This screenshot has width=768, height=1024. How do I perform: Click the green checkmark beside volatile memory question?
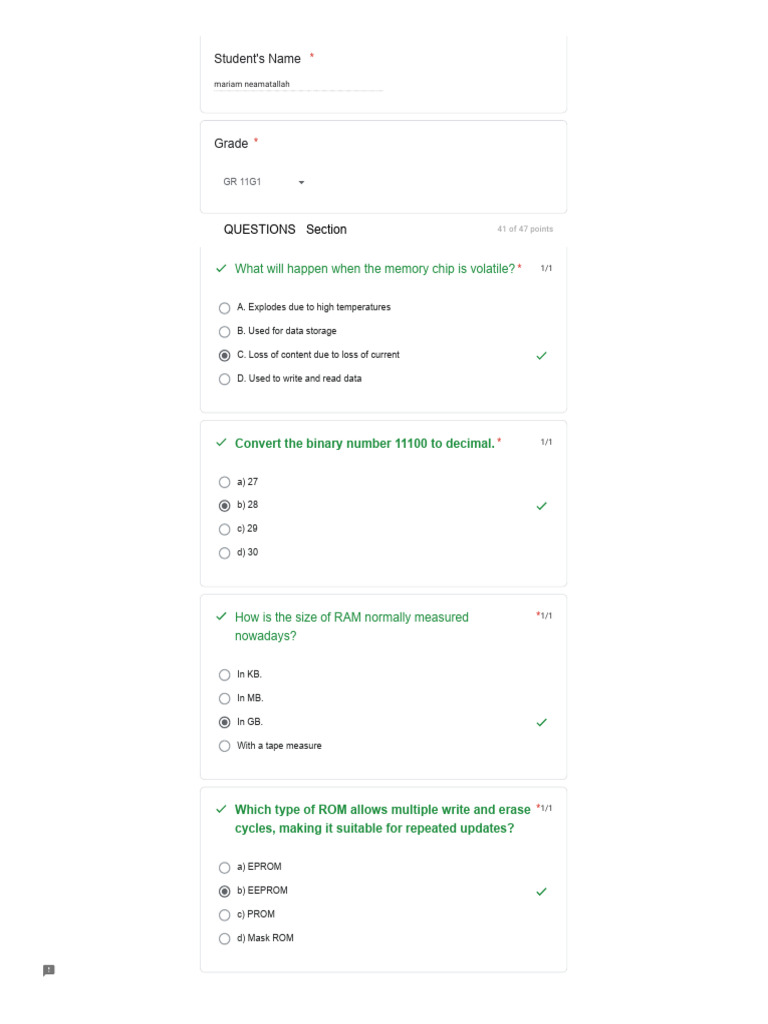click(x=221, y=269)
